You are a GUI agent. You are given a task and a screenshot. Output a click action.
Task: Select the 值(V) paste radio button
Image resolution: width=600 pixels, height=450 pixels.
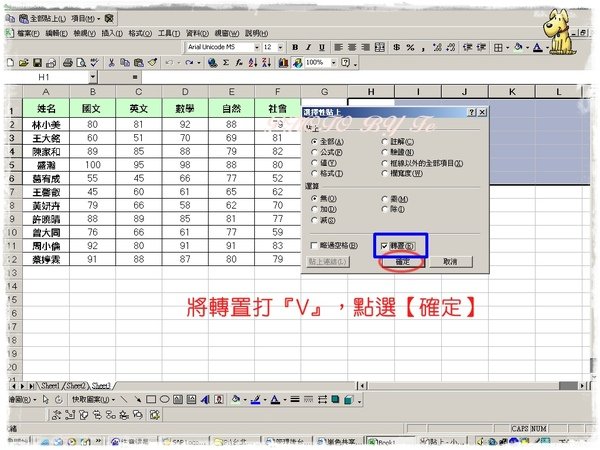click(314, 163)
